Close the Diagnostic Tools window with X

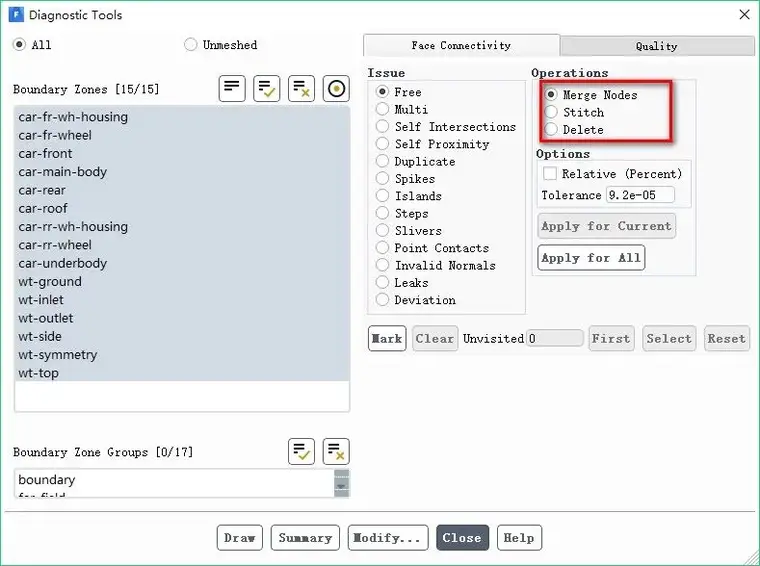[x=744, y=15]
